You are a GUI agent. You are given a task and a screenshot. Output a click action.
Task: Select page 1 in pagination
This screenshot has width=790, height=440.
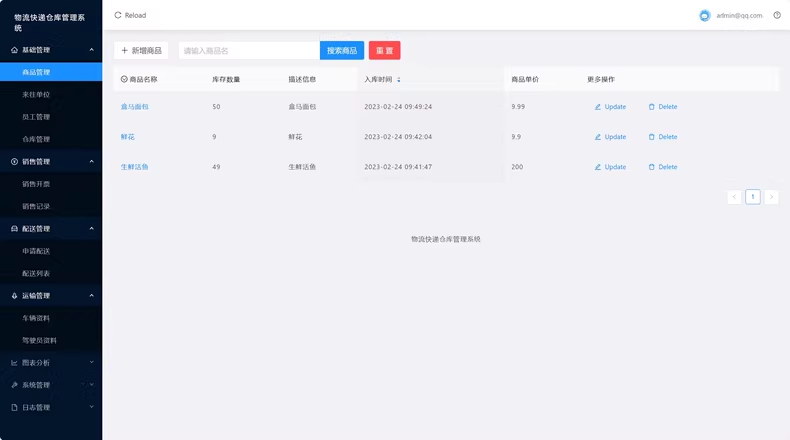[x=753, y=197]
